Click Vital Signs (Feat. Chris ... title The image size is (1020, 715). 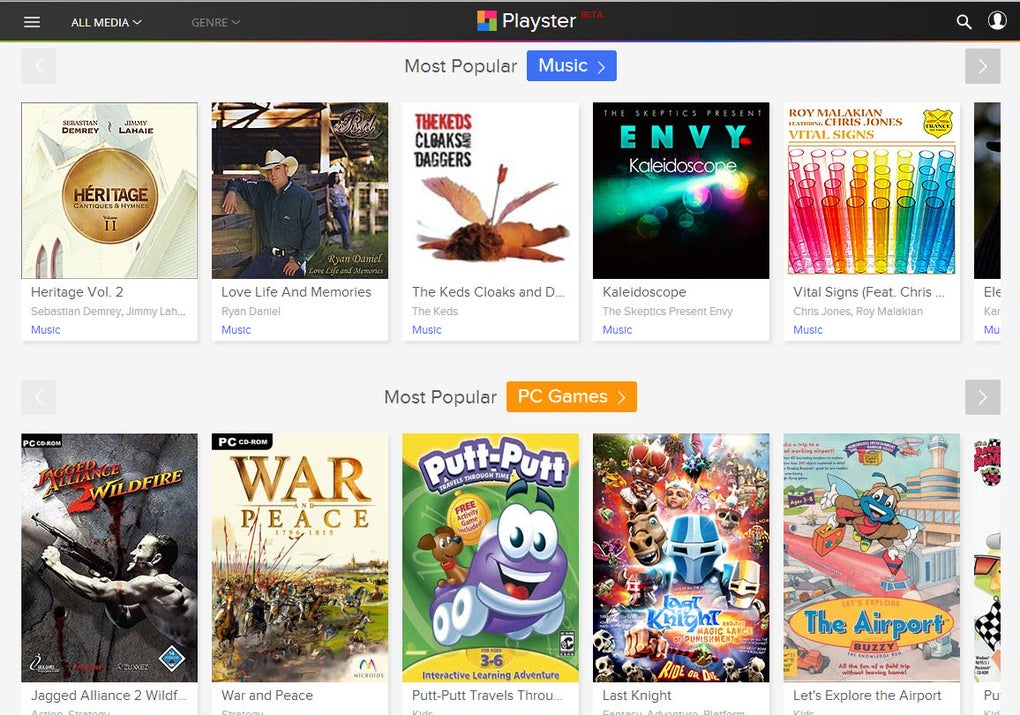[x=868, y=292]
